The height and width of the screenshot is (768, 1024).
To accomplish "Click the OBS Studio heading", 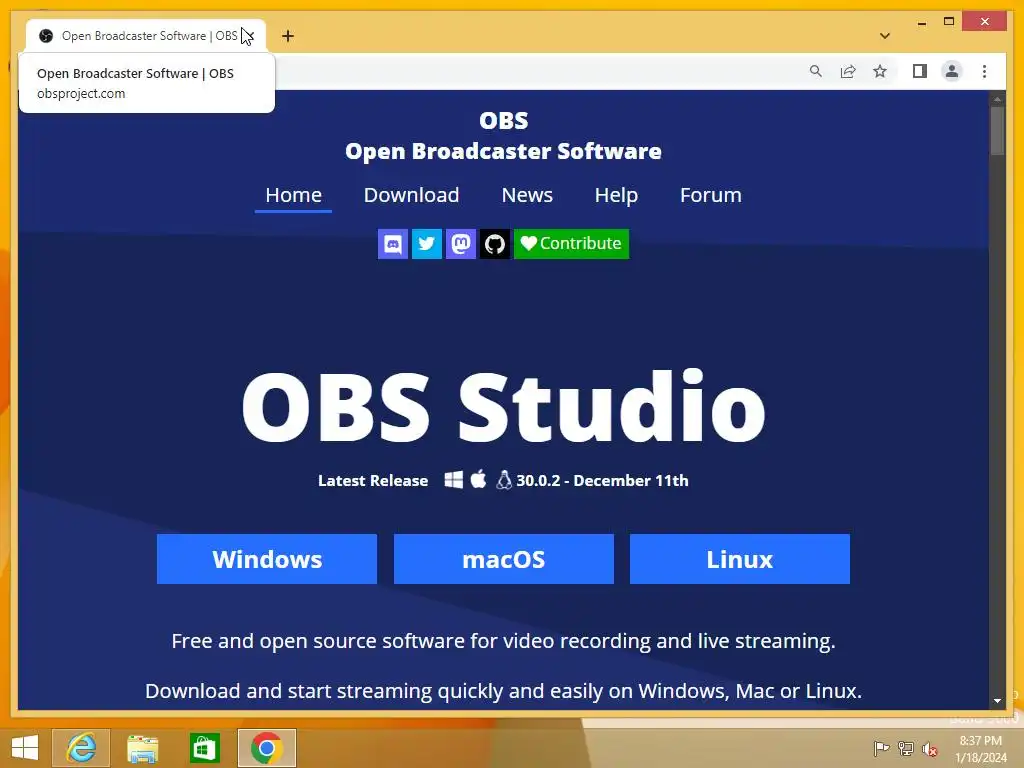I will click(x=504, y=407).
